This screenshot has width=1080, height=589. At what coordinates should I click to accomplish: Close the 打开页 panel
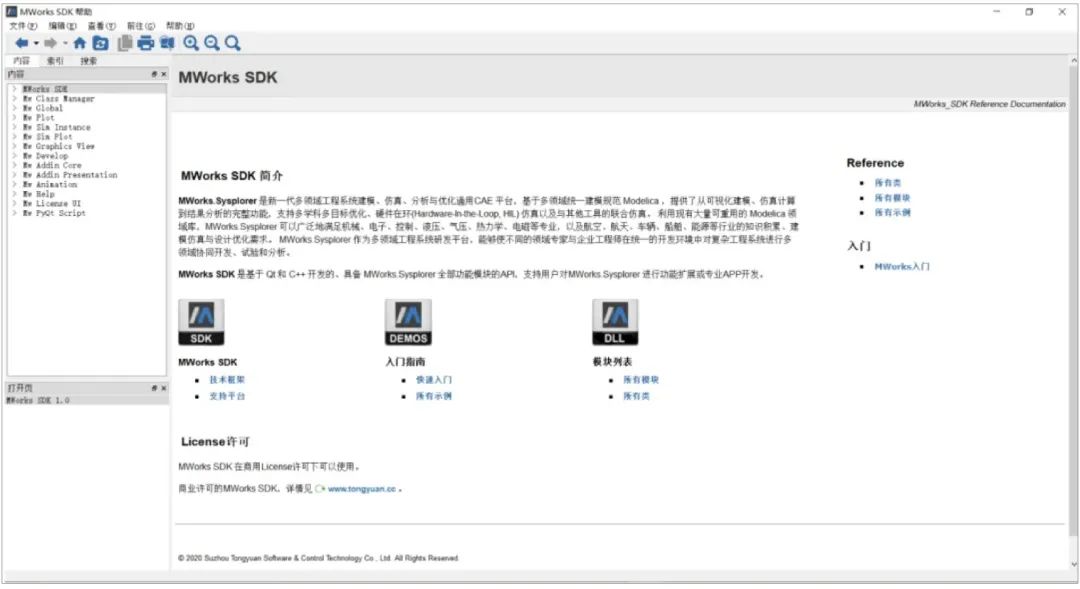click(164, 389)
